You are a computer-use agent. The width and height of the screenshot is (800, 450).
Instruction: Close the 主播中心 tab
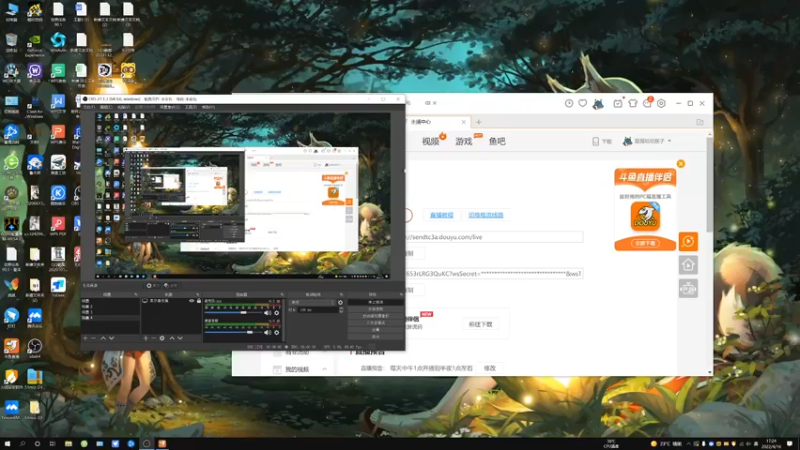(463, 122)
